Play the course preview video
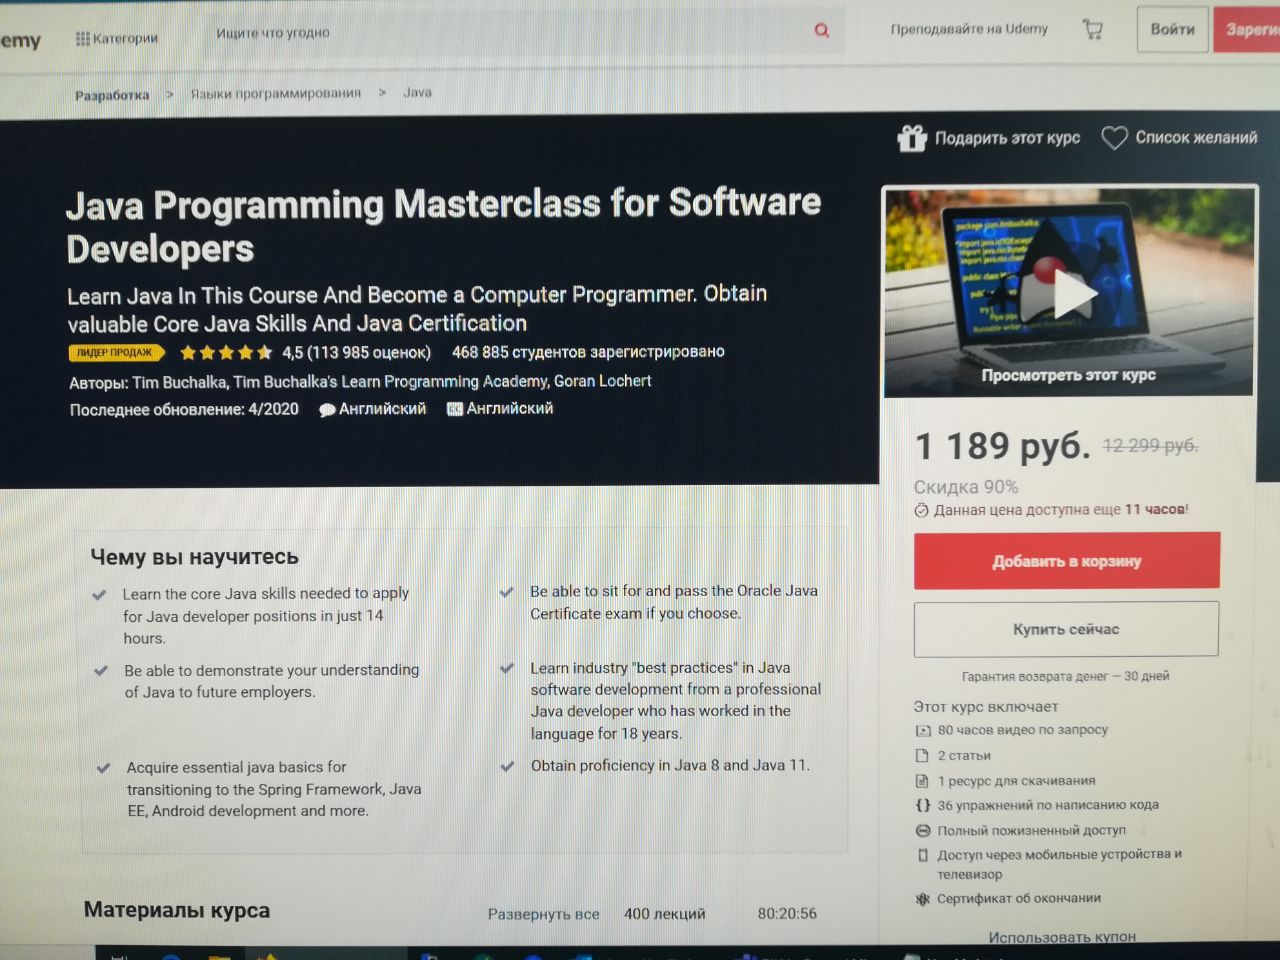The height and width of the screenshot is (960, 1280). pyautogui.click(x=1074, y=294)
